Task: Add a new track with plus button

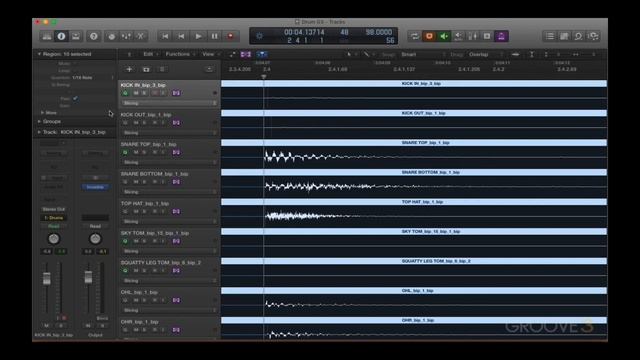Action: click(129, 69)
